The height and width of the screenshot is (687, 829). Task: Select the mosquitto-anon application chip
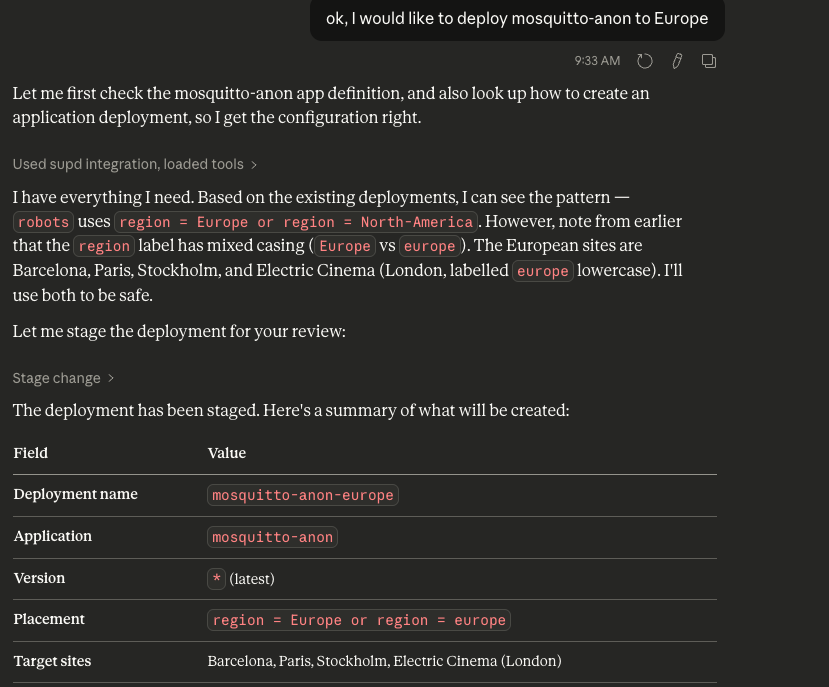[x=272, y=537]
